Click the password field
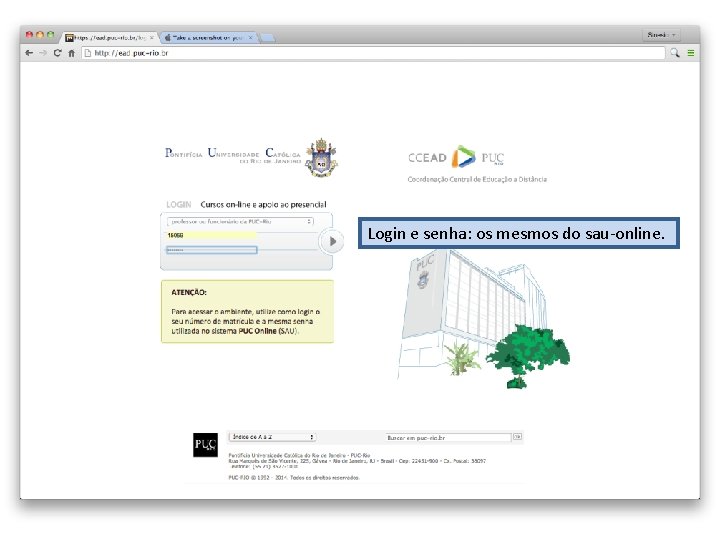720x540 pixels. tap(212, 250)
